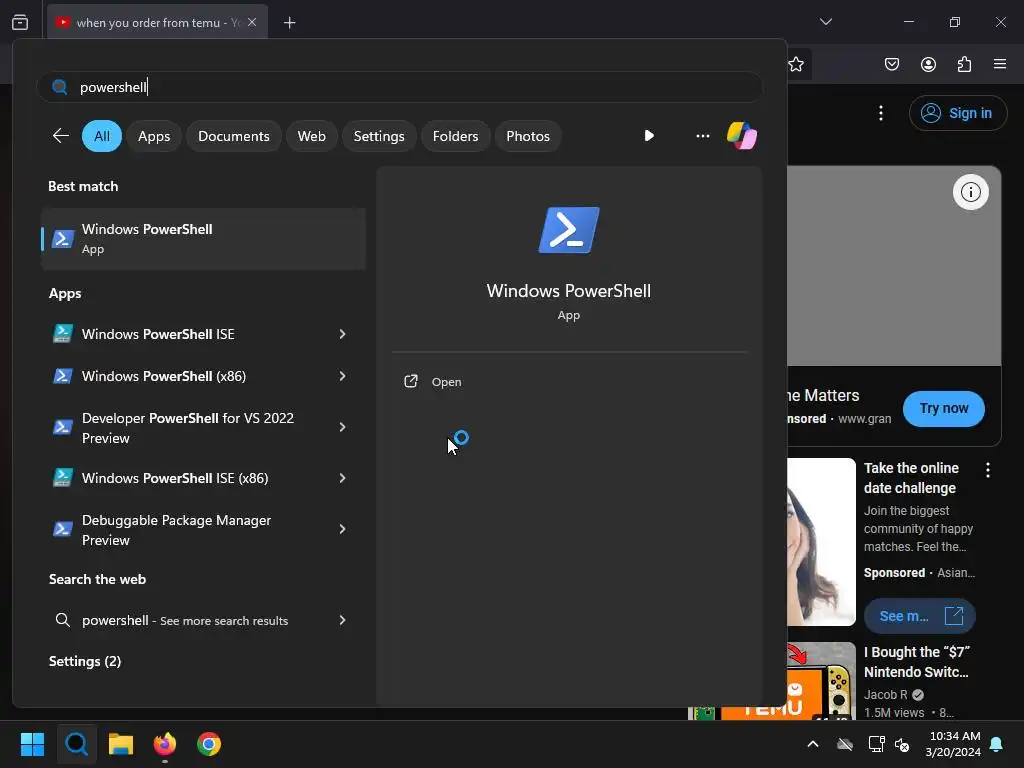Click the play arrow to show more filters

[x=648, y=136]
